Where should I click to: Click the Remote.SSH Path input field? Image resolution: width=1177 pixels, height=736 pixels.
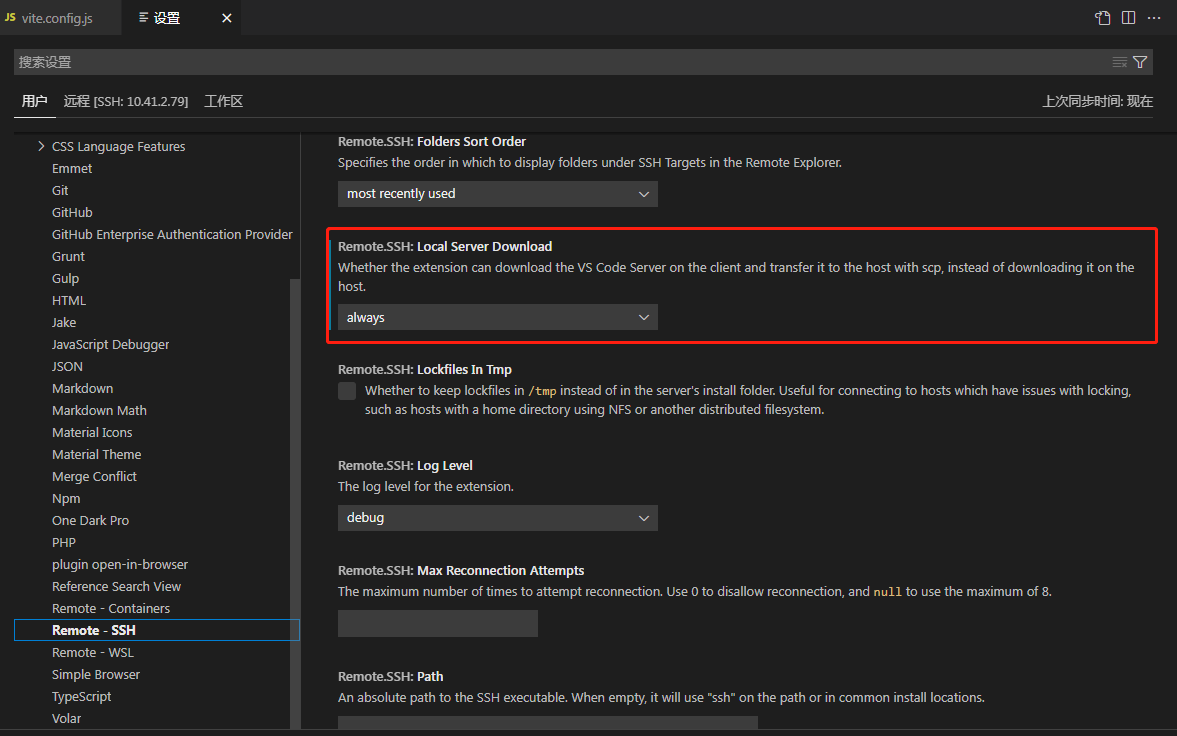coord(546,721)
